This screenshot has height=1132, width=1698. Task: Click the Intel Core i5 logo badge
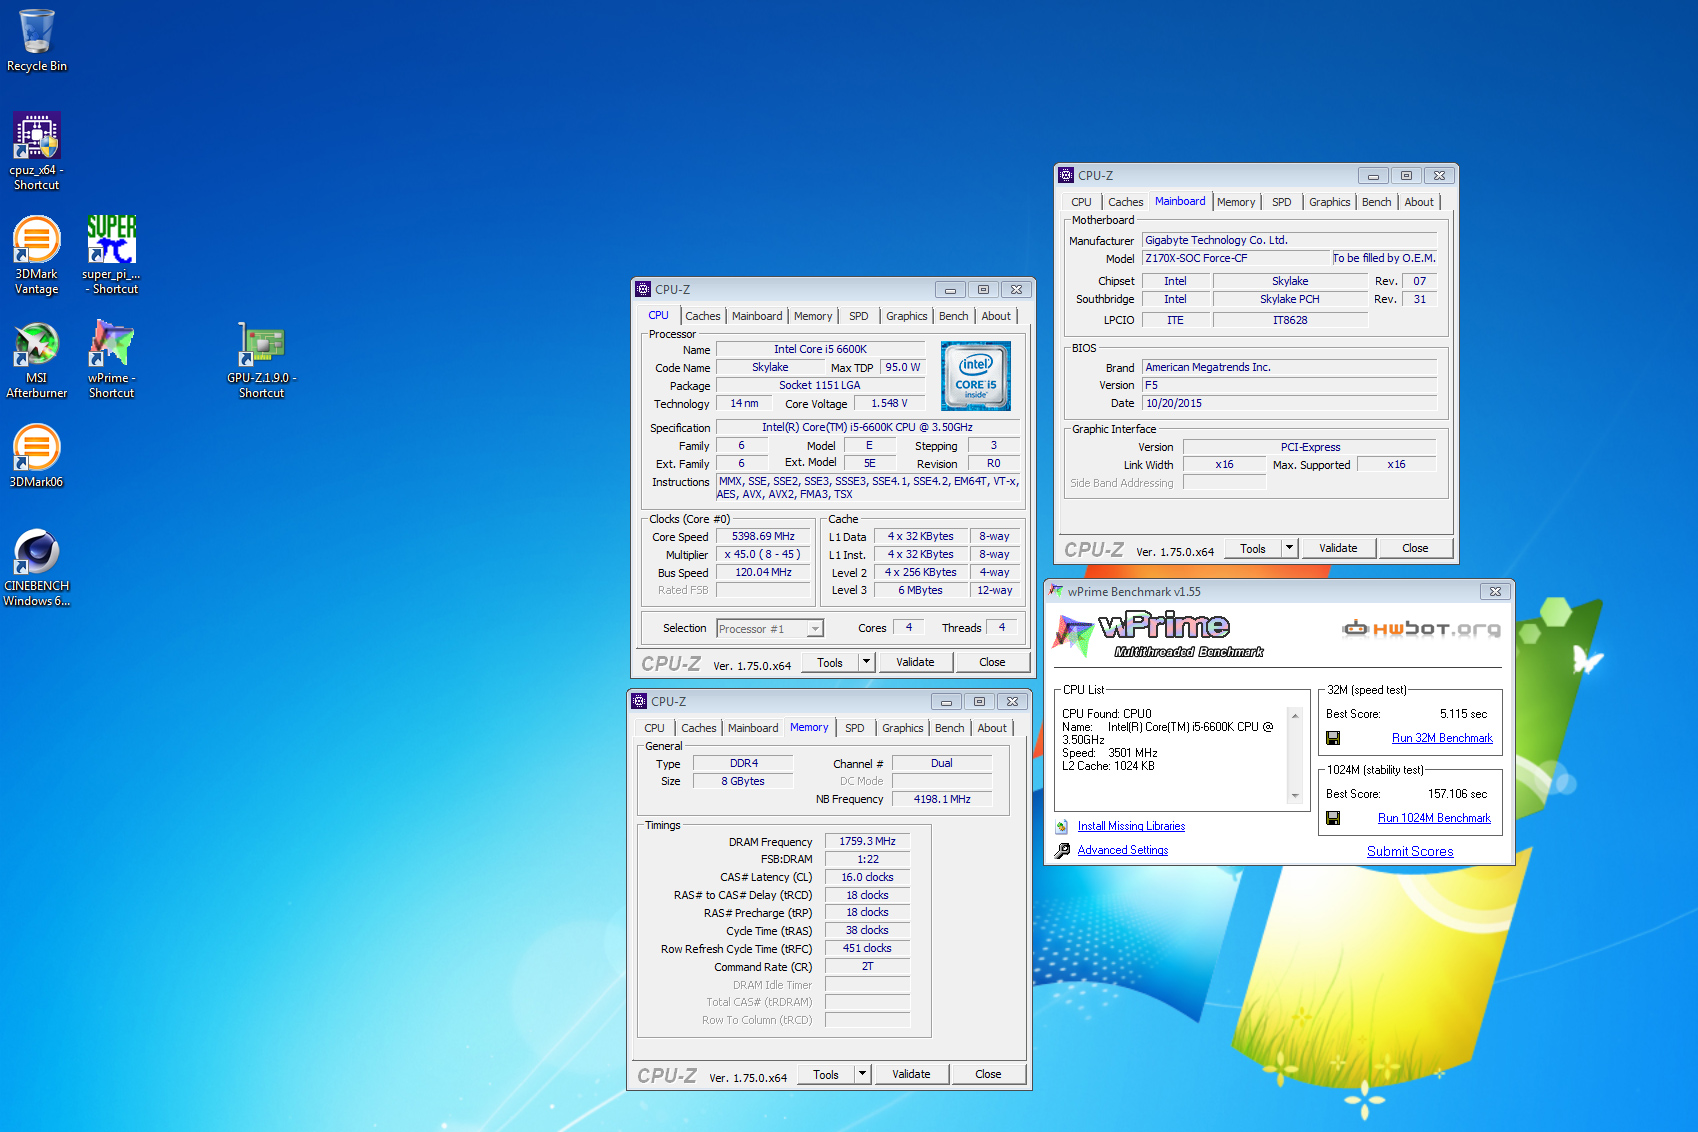pyautogui.click(x=976, y=376)
